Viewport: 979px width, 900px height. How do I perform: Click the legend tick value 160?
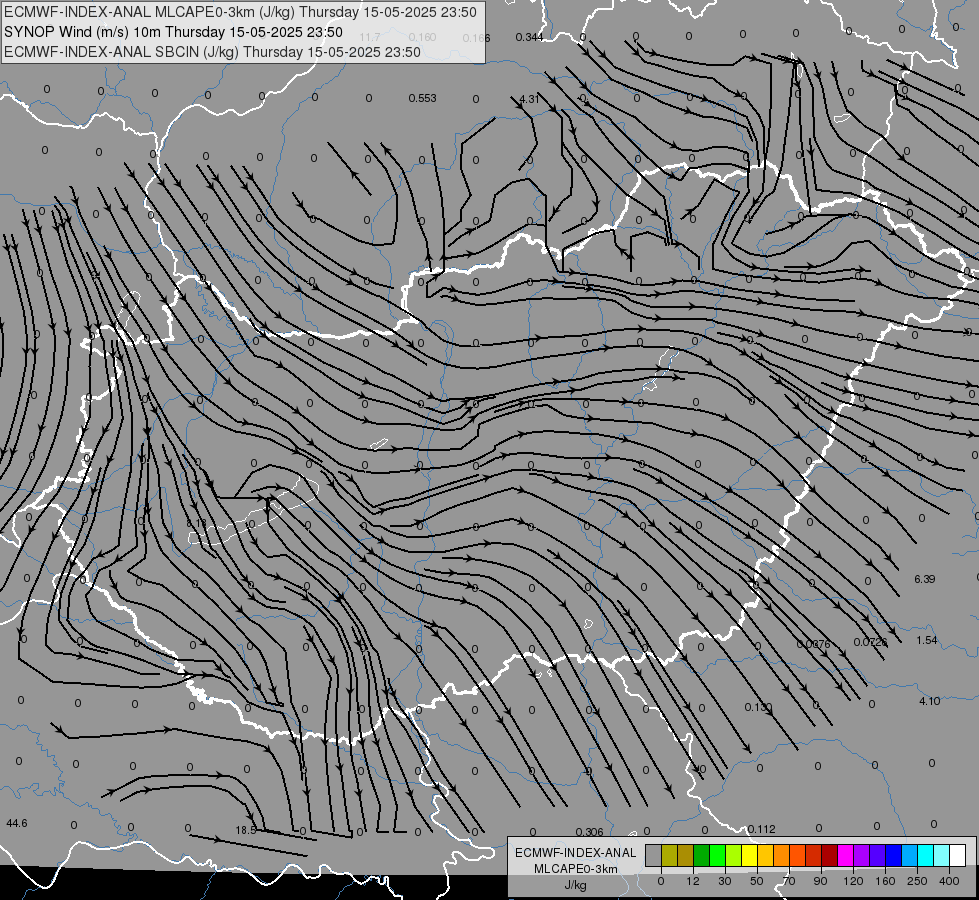pos(885,881)
